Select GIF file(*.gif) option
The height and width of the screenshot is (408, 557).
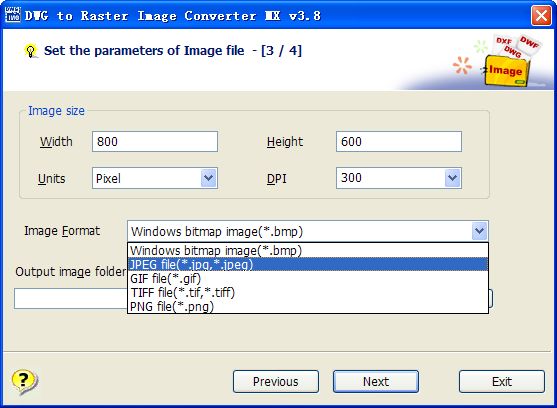[x=308, y=278]
